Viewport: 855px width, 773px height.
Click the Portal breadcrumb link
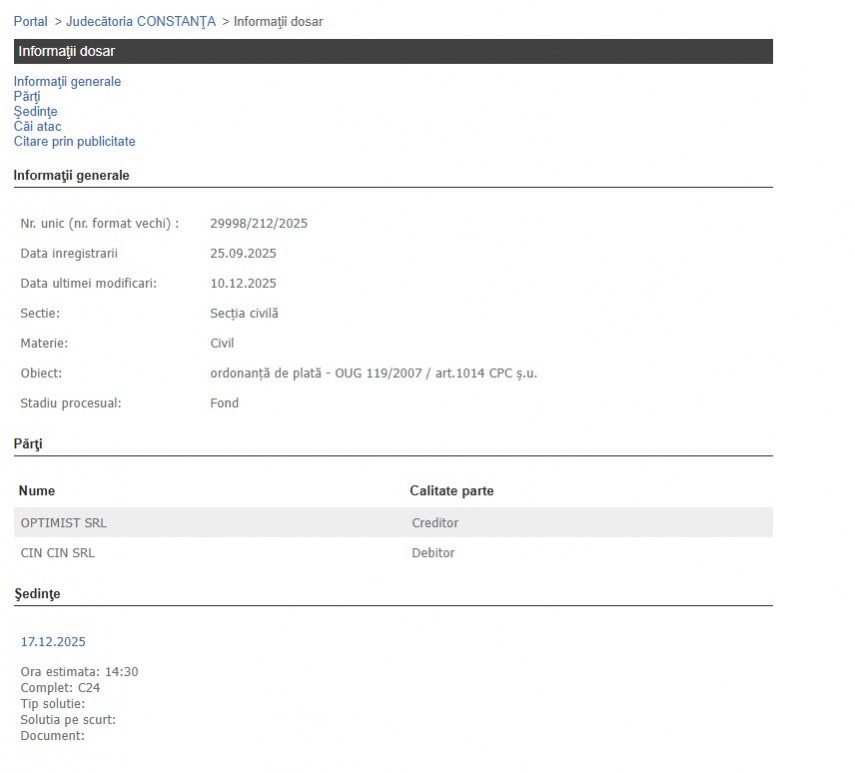click(30, 21)
